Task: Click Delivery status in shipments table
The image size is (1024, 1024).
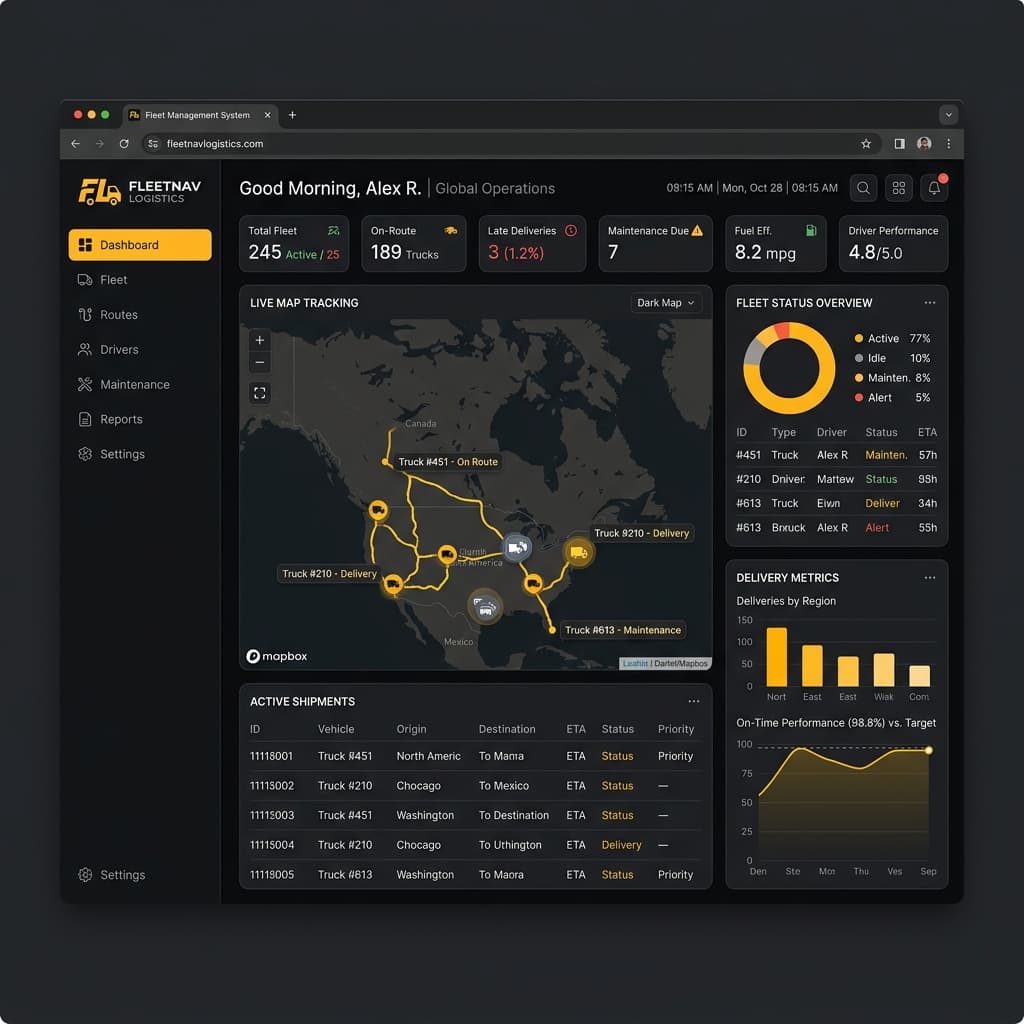Action: [x=621, y=844]
